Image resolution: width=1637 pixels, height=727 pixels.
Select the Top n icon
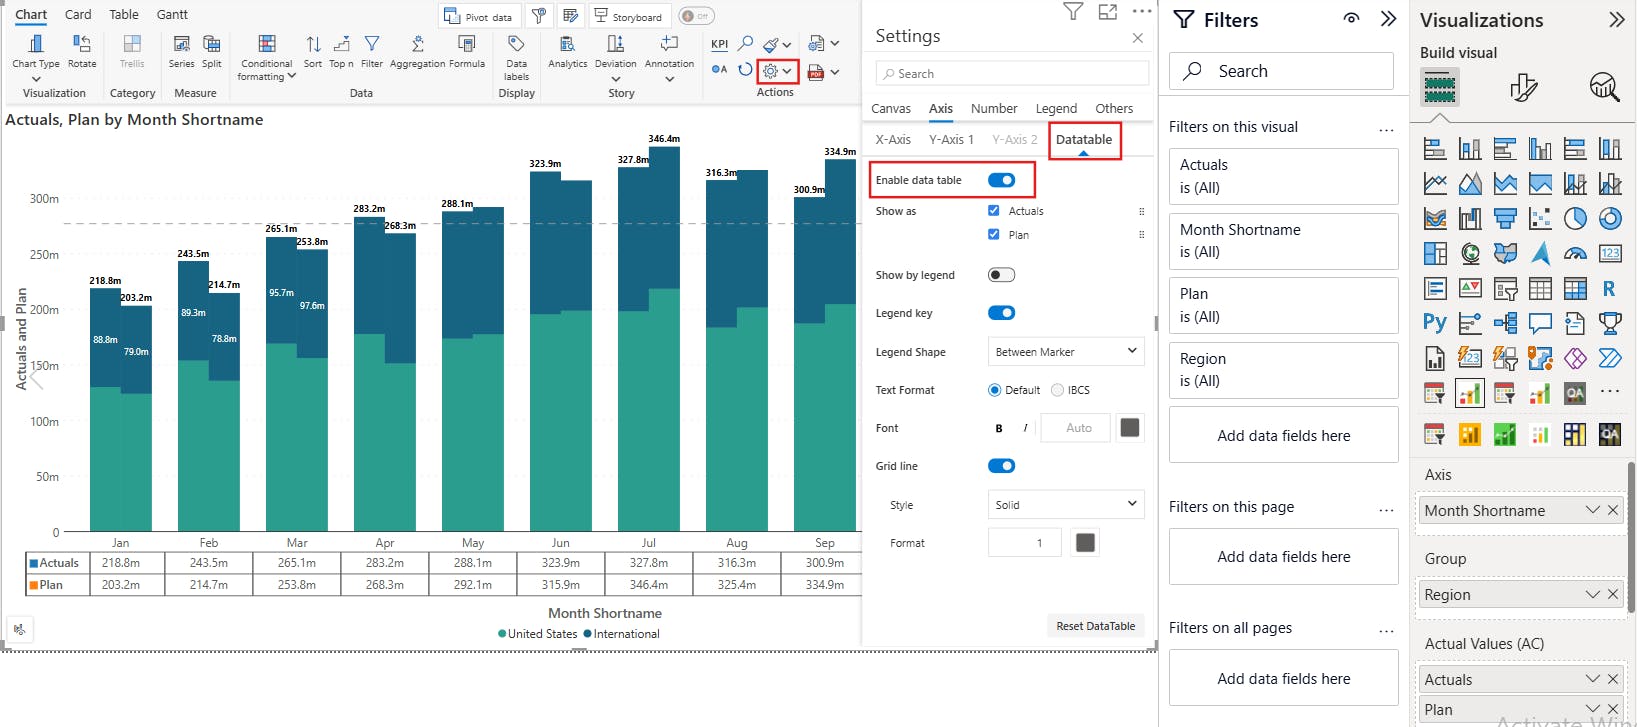341,45
